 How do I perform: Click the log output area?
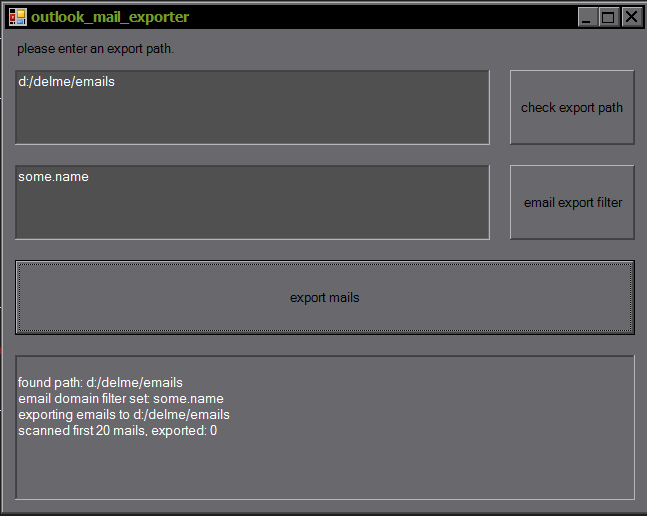tap(325, 428)
